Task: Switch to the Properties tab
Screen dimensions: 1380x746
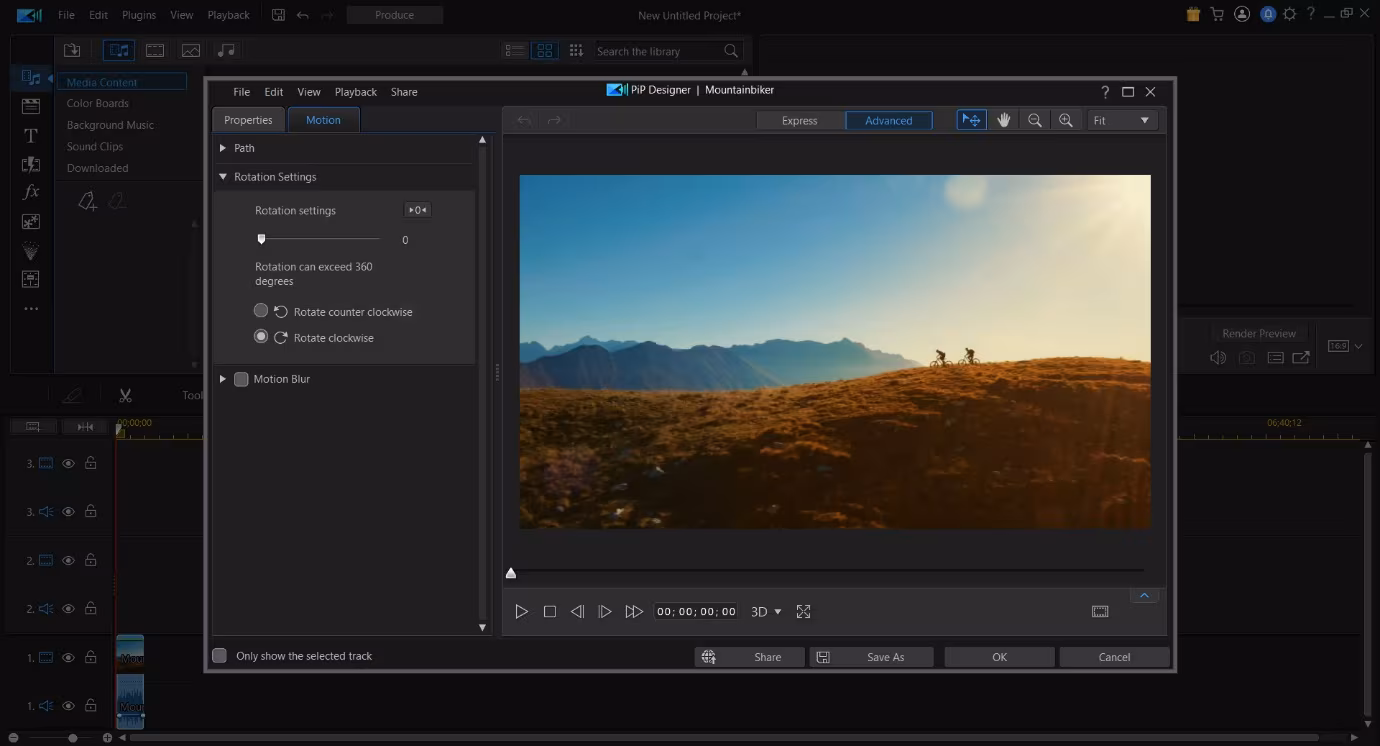Action: click(248, 120)
